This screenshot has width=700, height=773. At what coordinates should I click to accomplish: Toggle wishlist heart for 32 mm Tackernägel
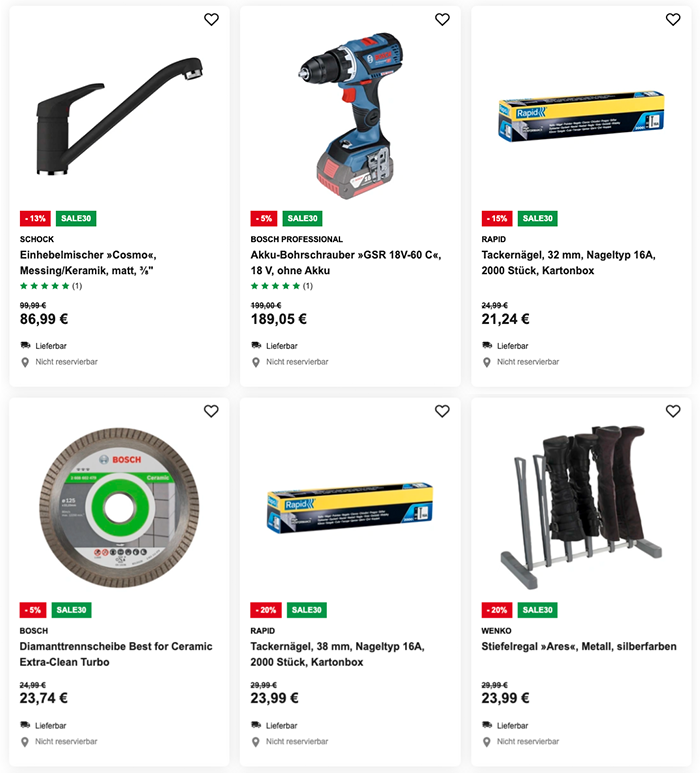pyautogui.click(x=673, y=19)
